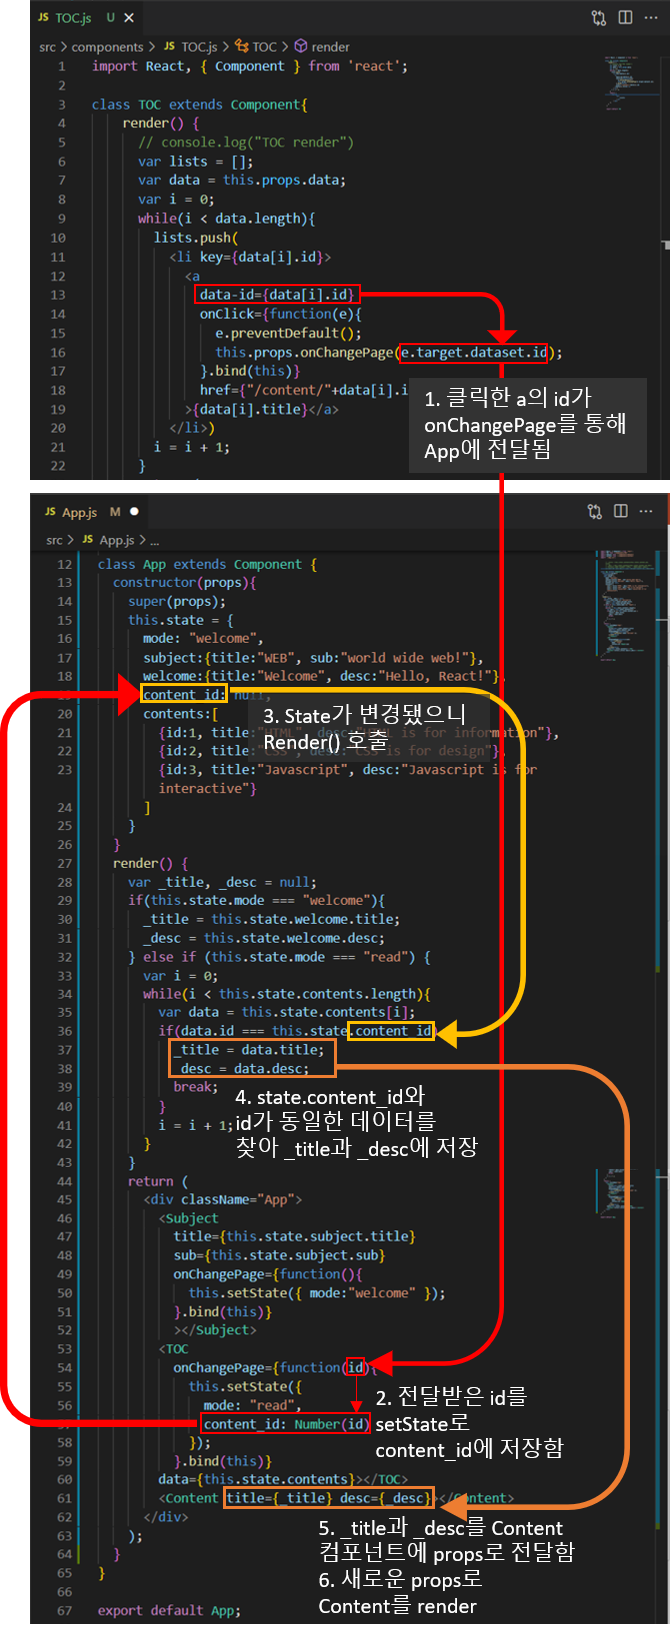Click line number 13 in TOC.js gutter
This screenshot has width=670, height=1633.
(57, 294)
